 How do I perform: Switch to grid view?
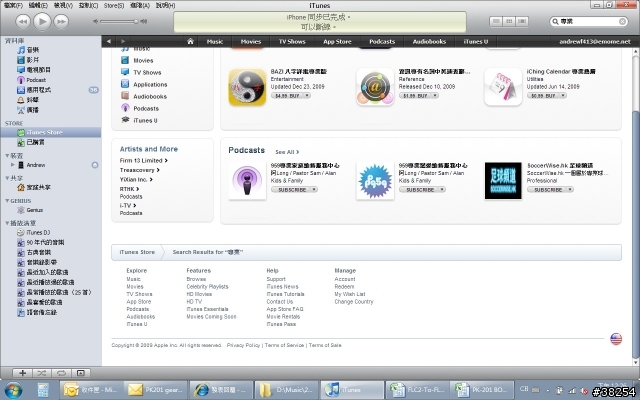pyautogui.click(x=509, y=21)
